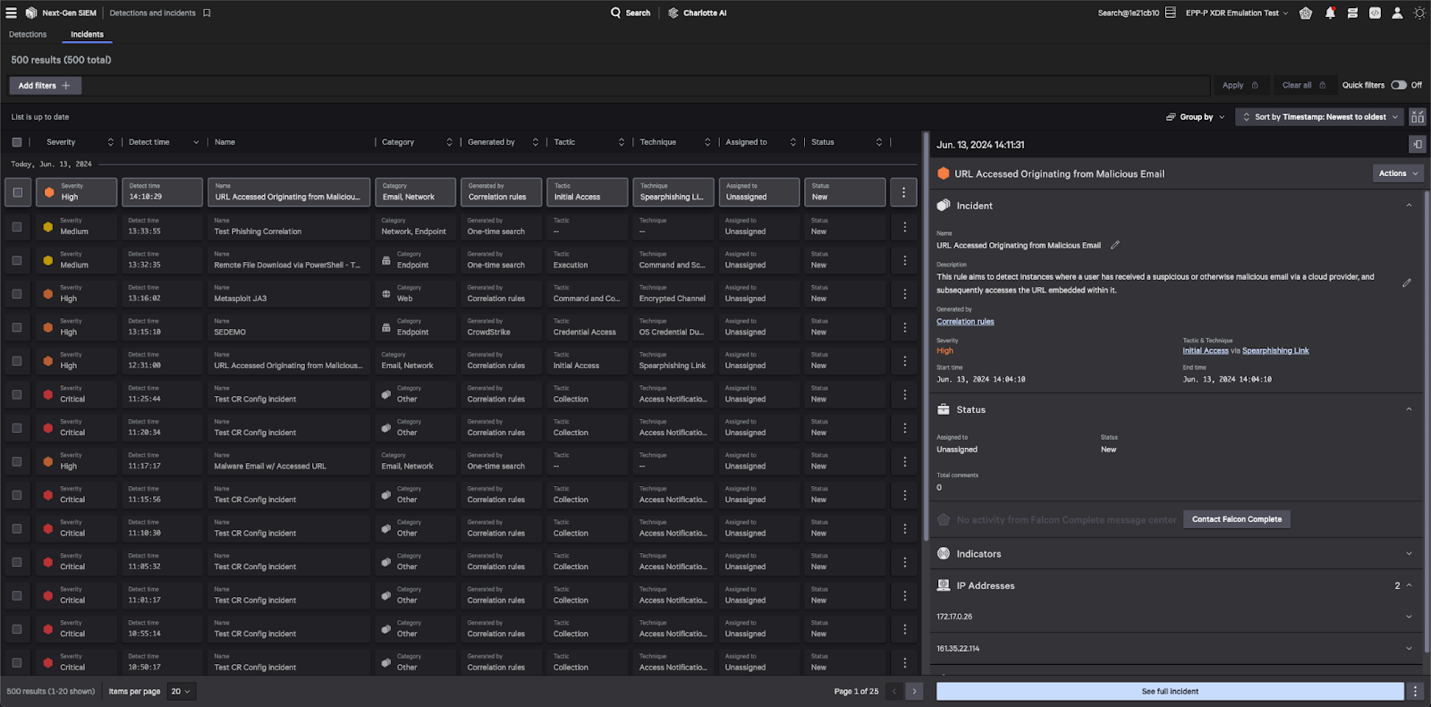The height and width of the screenshot is (707, 1431).
Task: Open the Spearphishing Link technique link
Action: (1275, 351)
